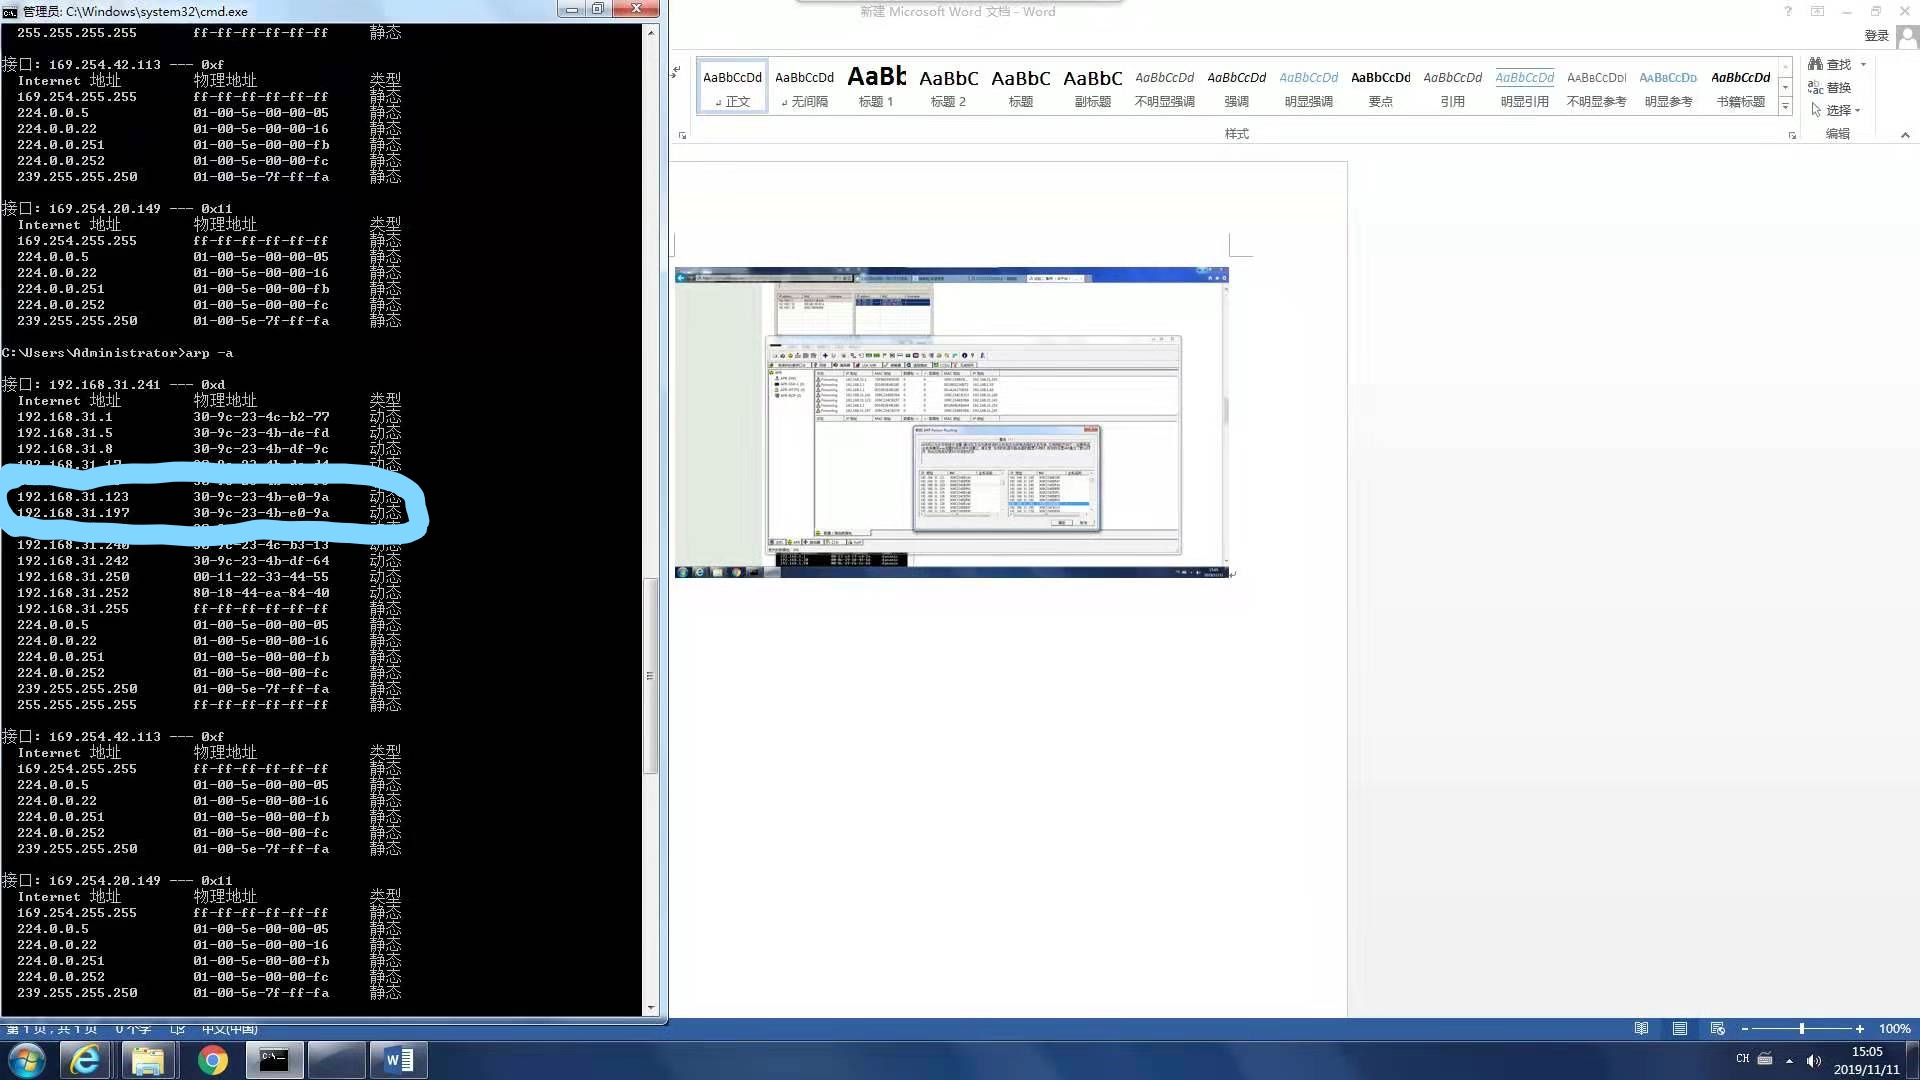Toggle the CH input language indicator
This screenshot has width=1920, height=1080.
(x=1743, y=1059)
